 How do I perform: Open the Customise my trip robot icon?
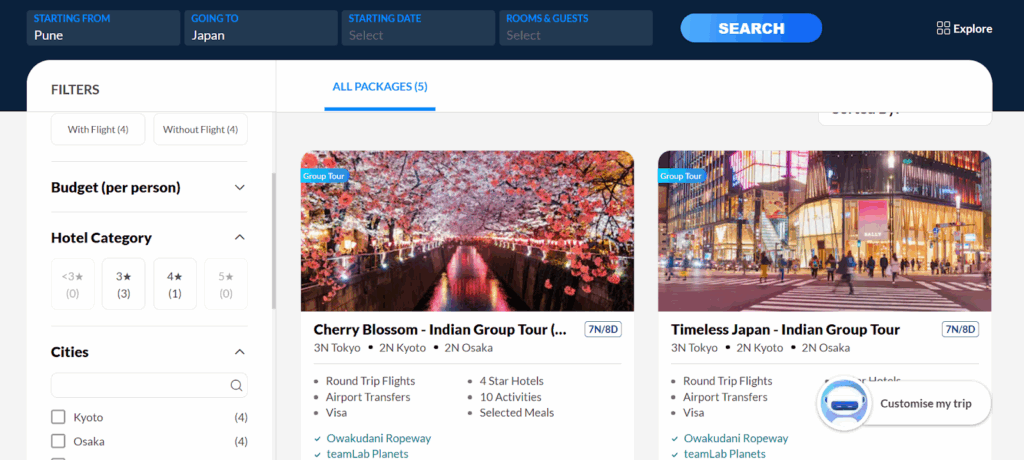point(843,403)
